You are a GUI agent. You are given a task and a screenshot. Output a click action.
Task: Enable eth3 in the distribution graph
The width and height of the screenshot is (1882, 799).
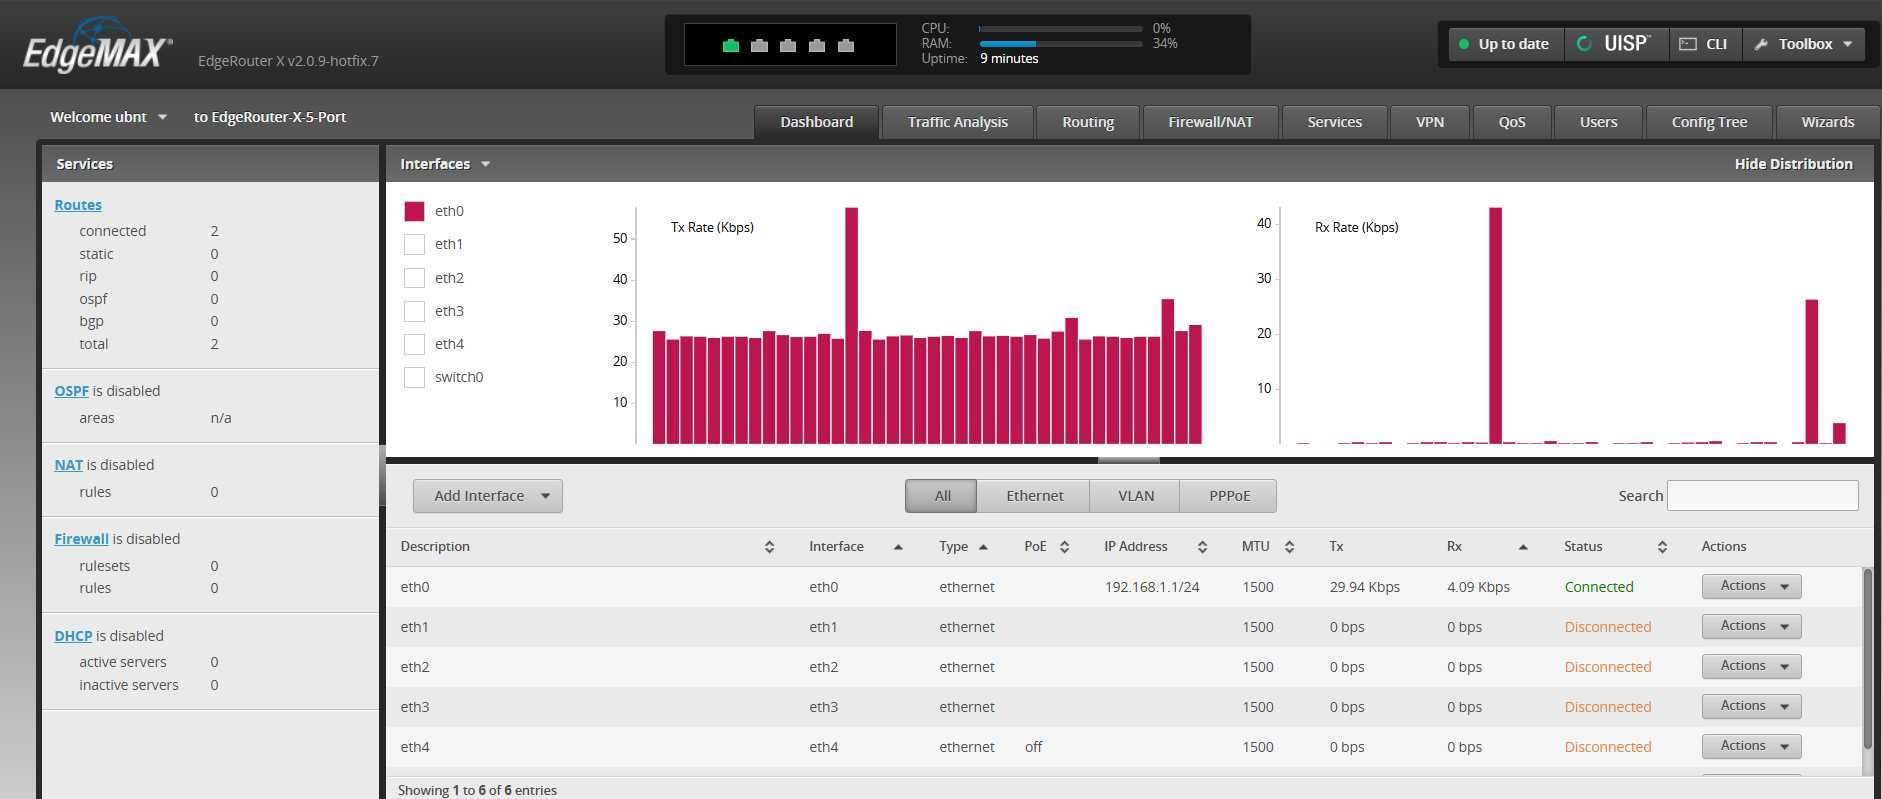click(x=414, y=311)
